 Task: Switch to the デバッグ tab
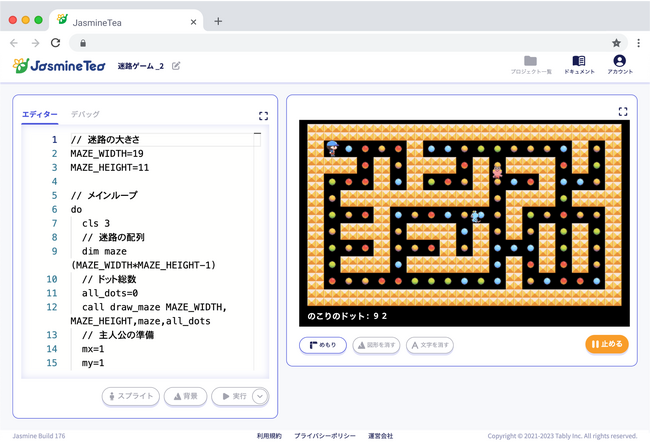click(85, 115)
